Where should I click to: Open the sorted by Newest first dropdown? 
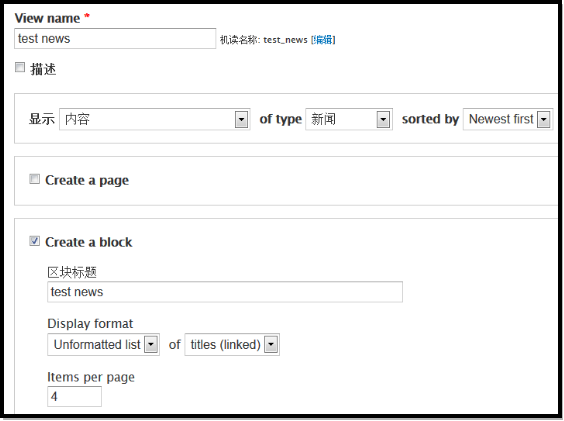tap(508, 119)
